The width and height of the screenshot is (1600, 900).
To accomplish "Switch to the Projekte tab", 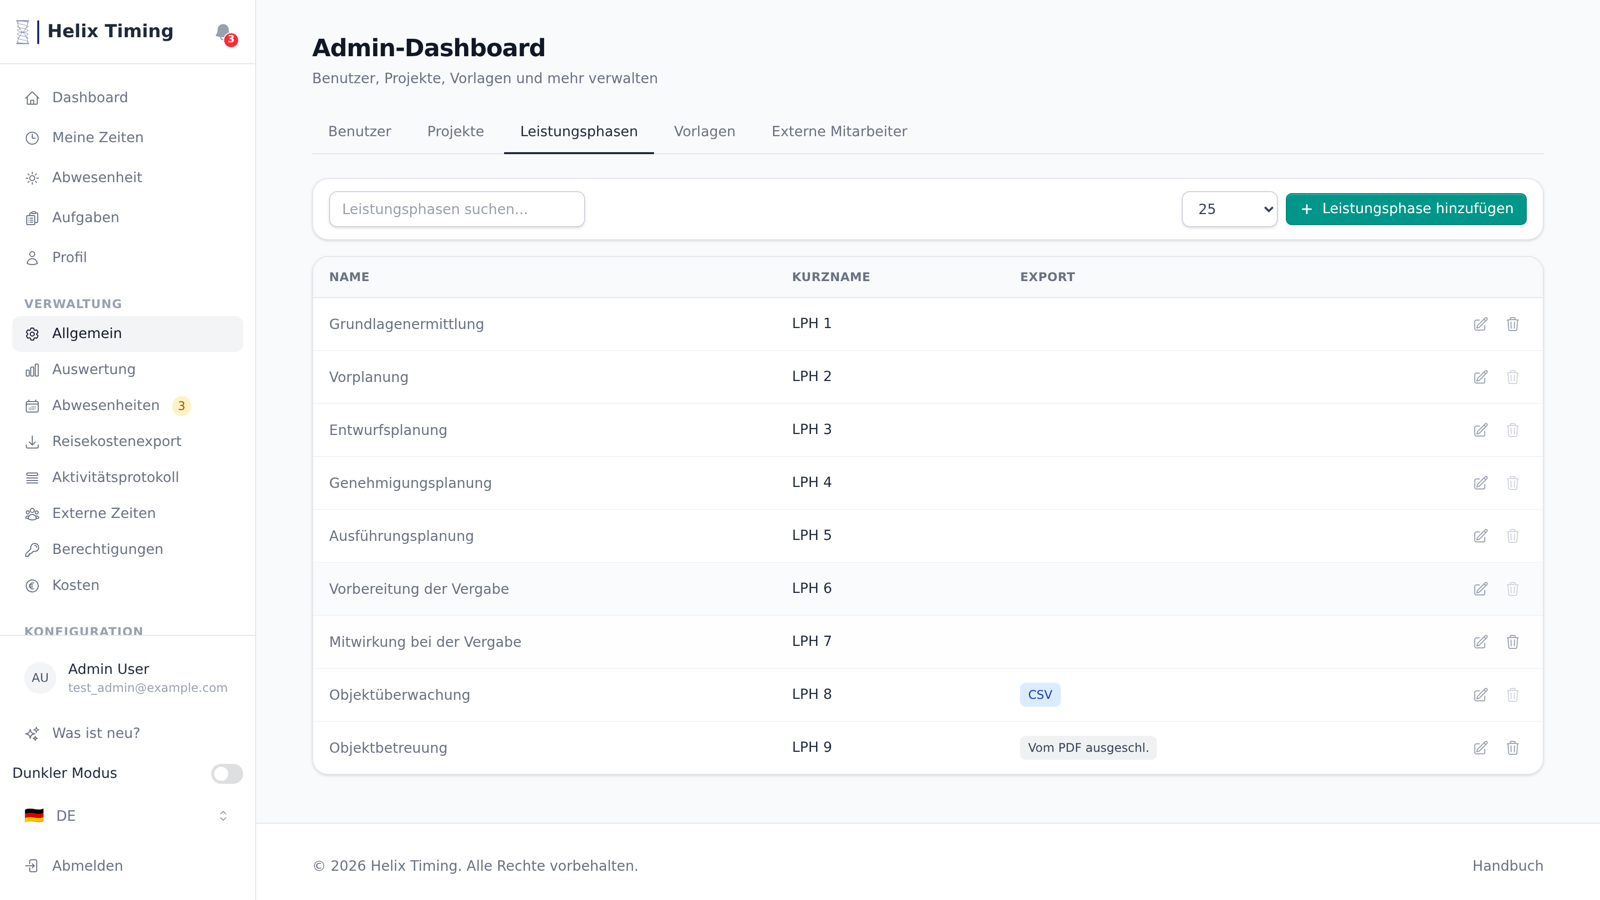I will coord(455,132).
